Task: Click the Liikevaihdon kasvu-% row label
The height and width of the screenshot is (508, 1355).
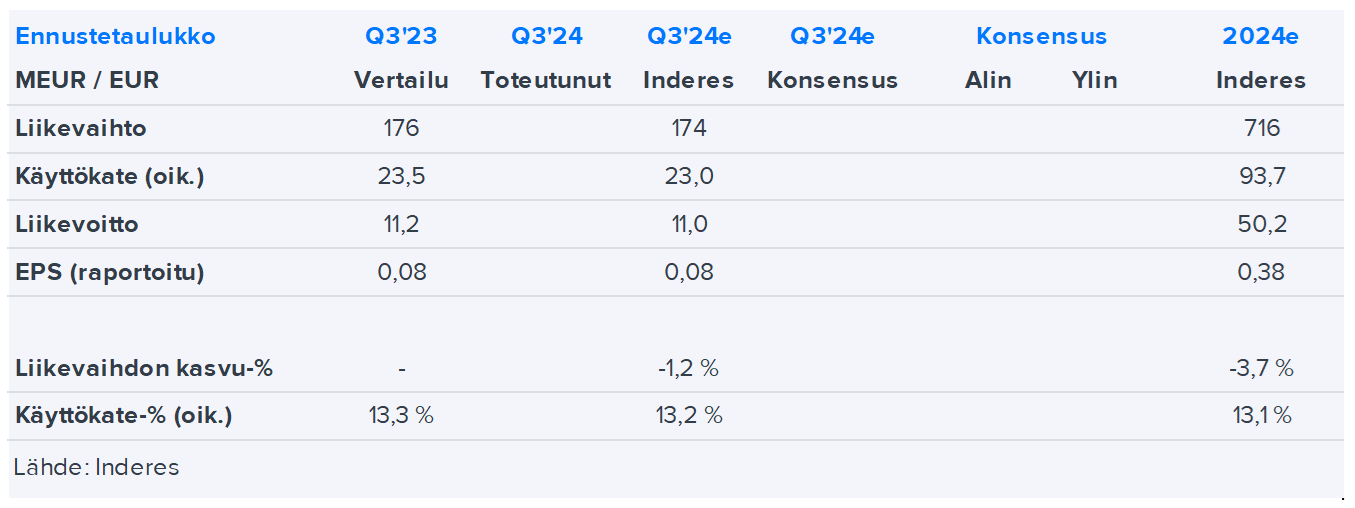Action: click(x=144, y=368)
